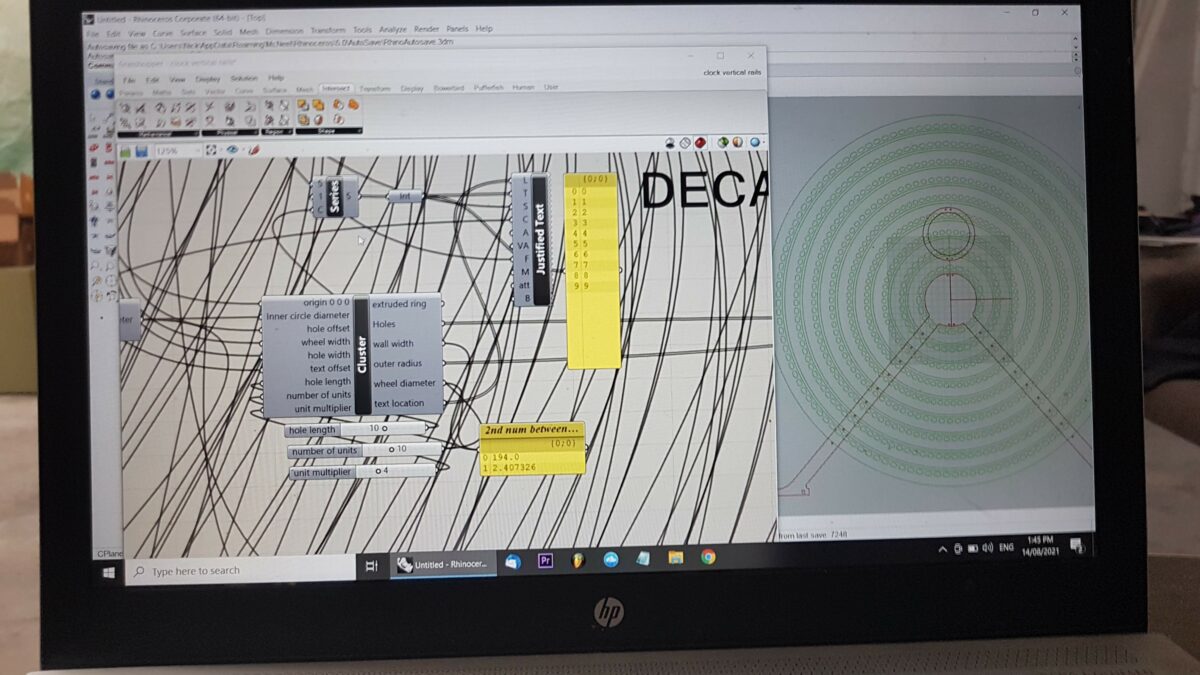Open the Rhino Surface menu

[x=193, y=33]
